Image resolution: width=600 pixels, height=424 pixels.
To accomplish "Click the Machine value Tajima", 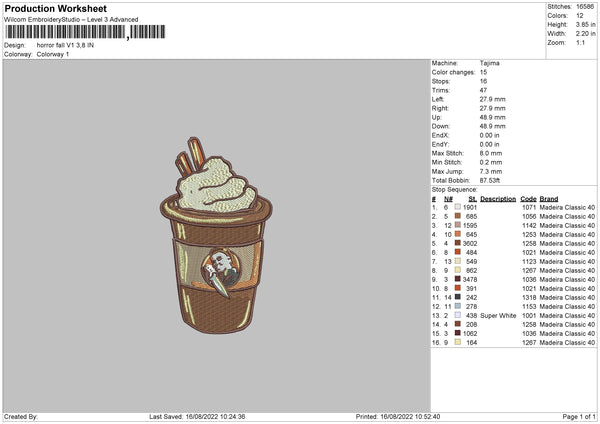I will point(489,63).
